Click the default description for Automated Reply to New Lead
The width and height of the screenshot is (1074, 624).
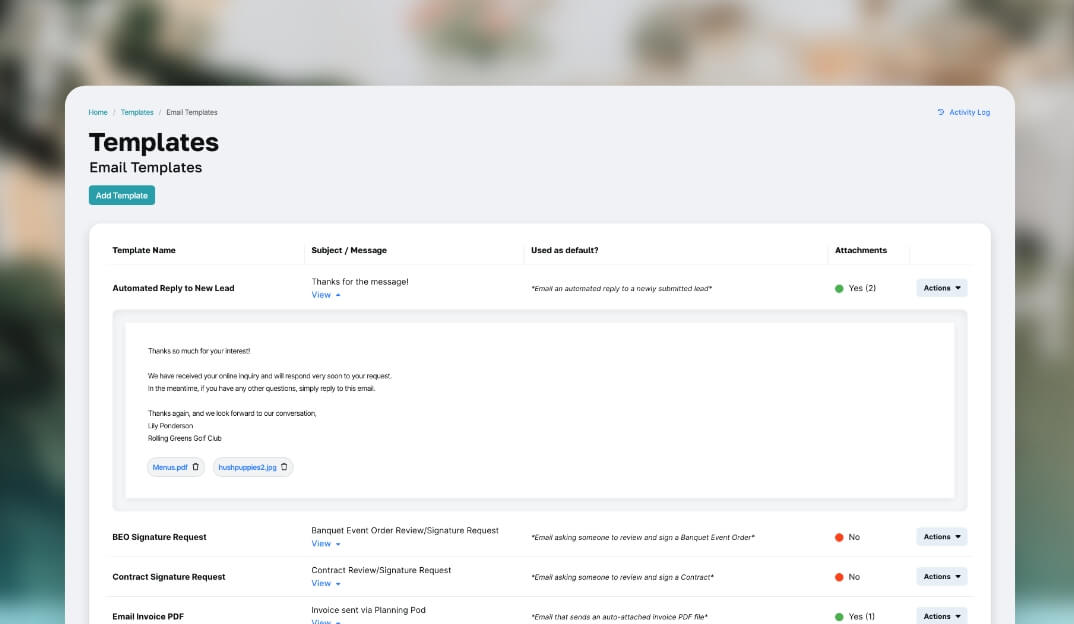tap(621, 288)
